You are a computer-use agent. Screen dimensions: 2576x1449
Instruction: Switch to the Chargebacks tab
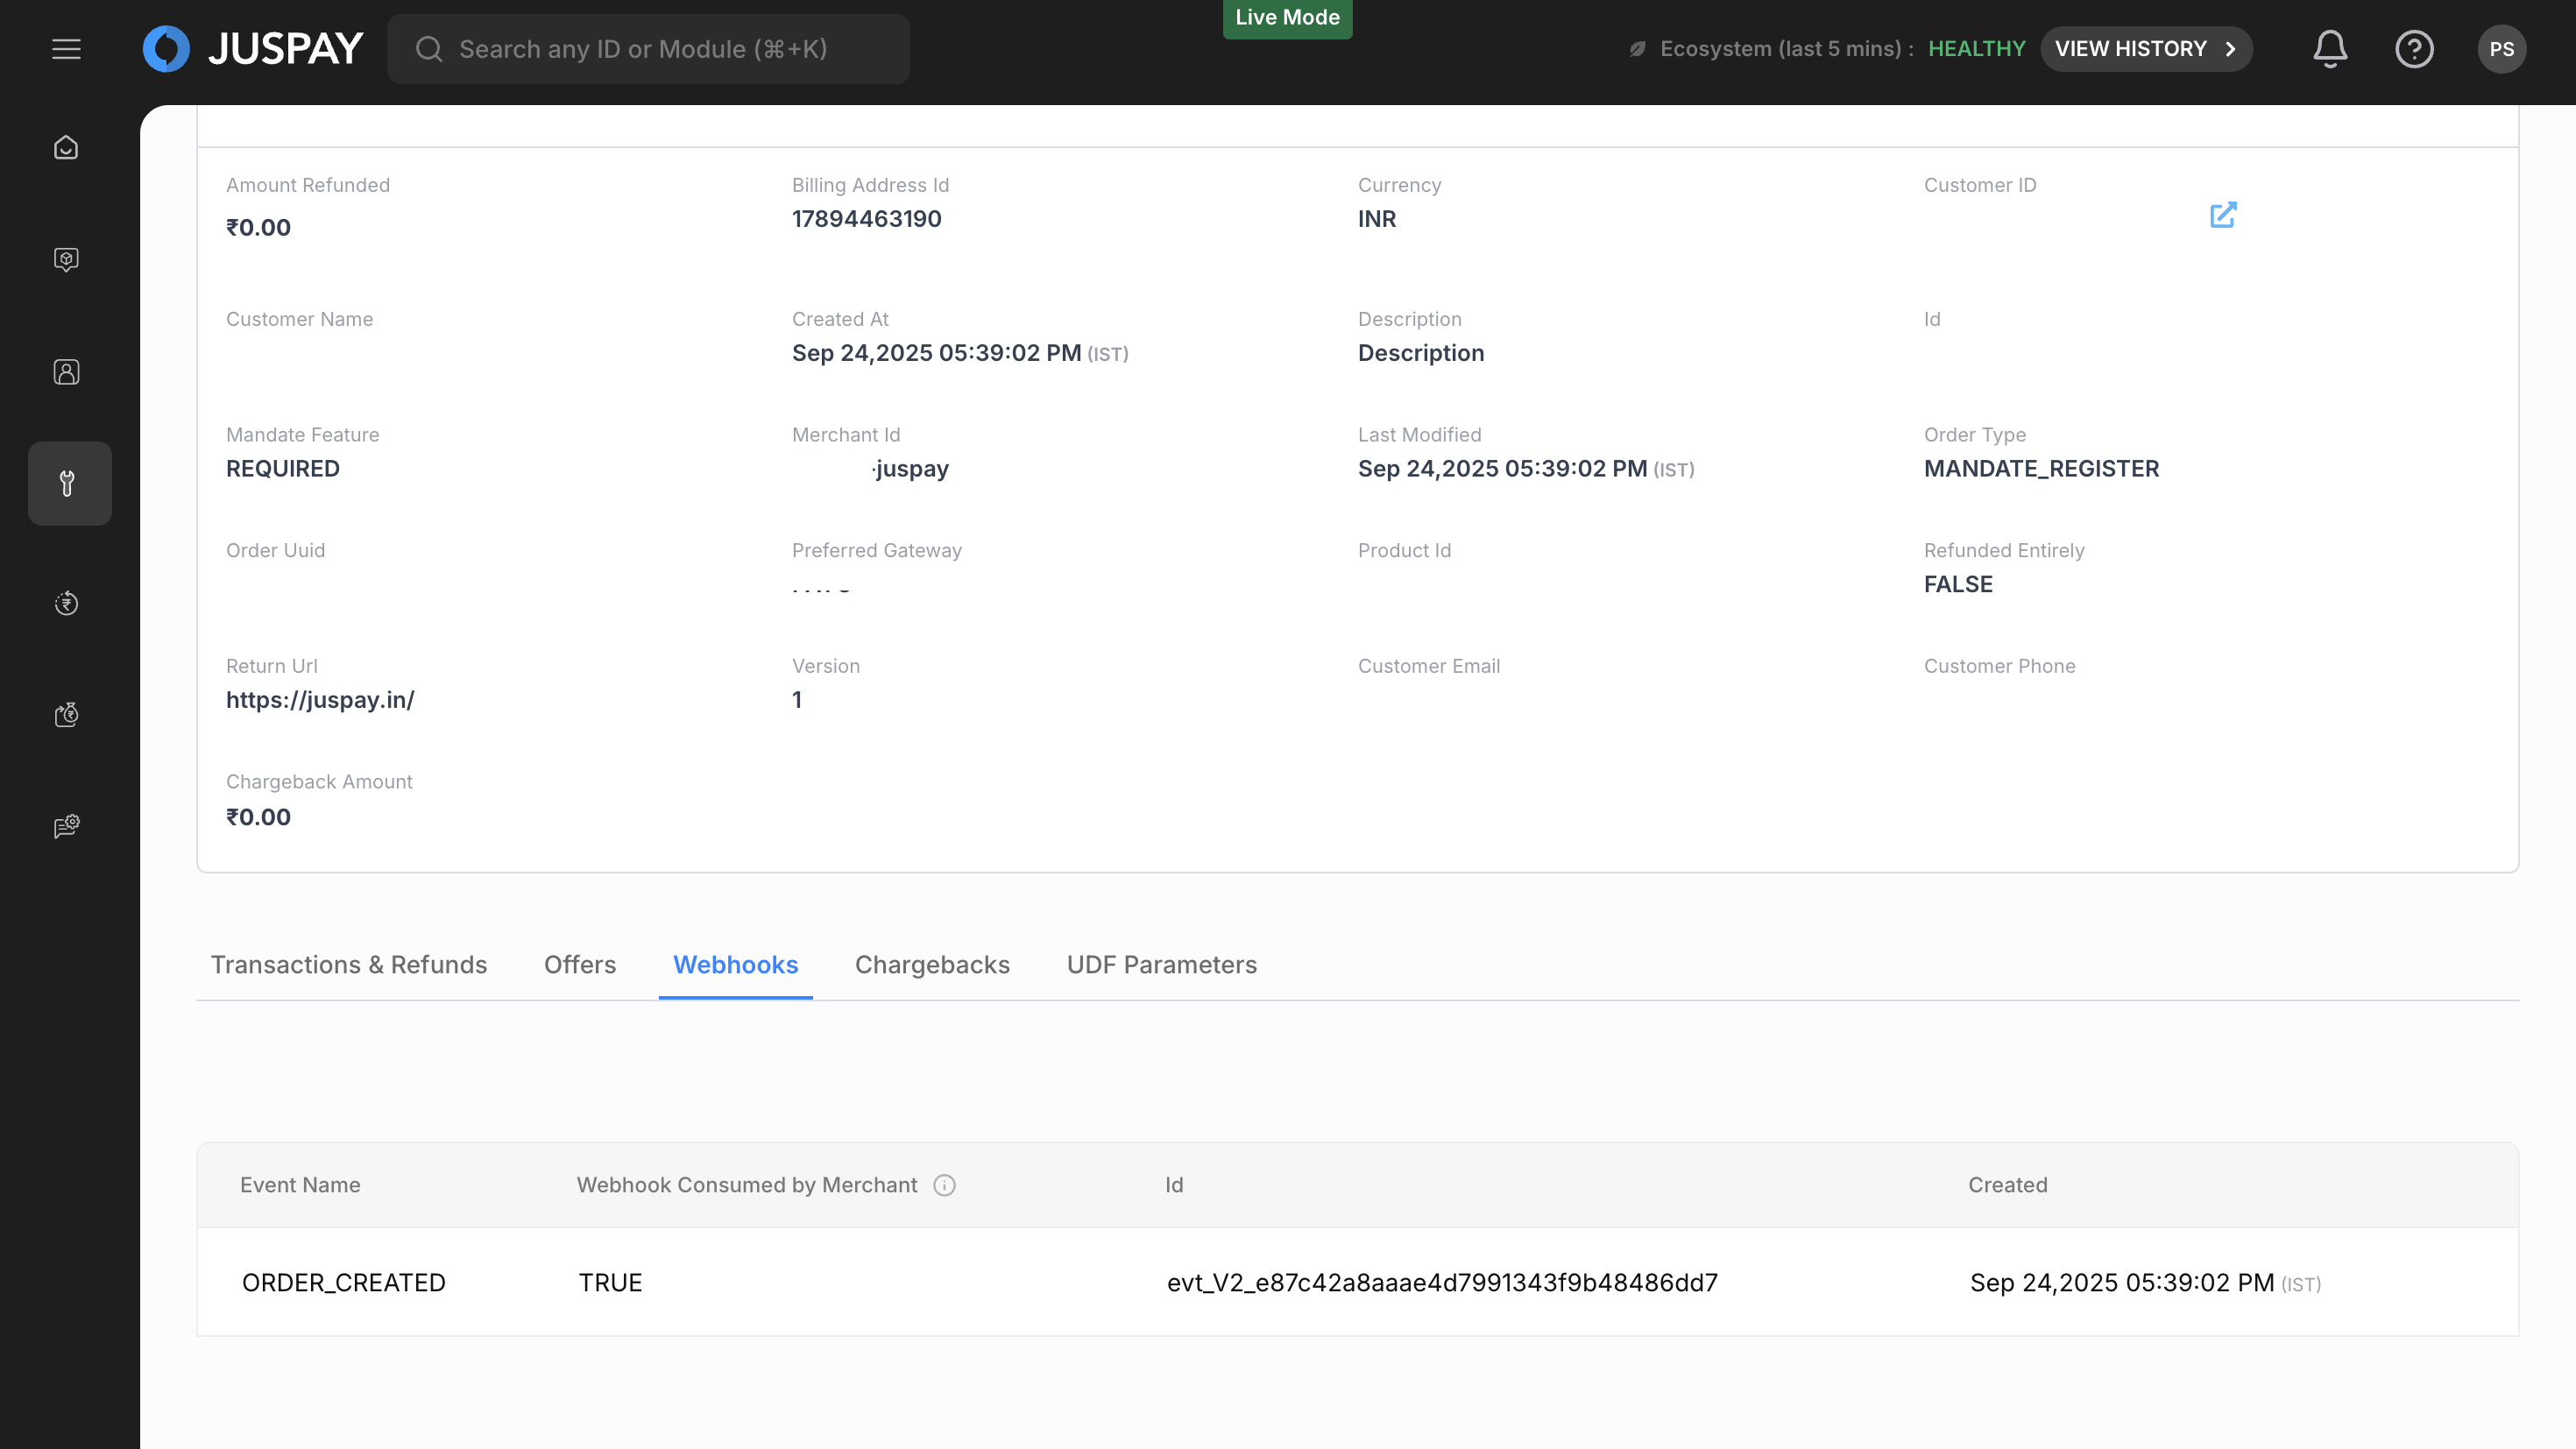pos(932,965)
